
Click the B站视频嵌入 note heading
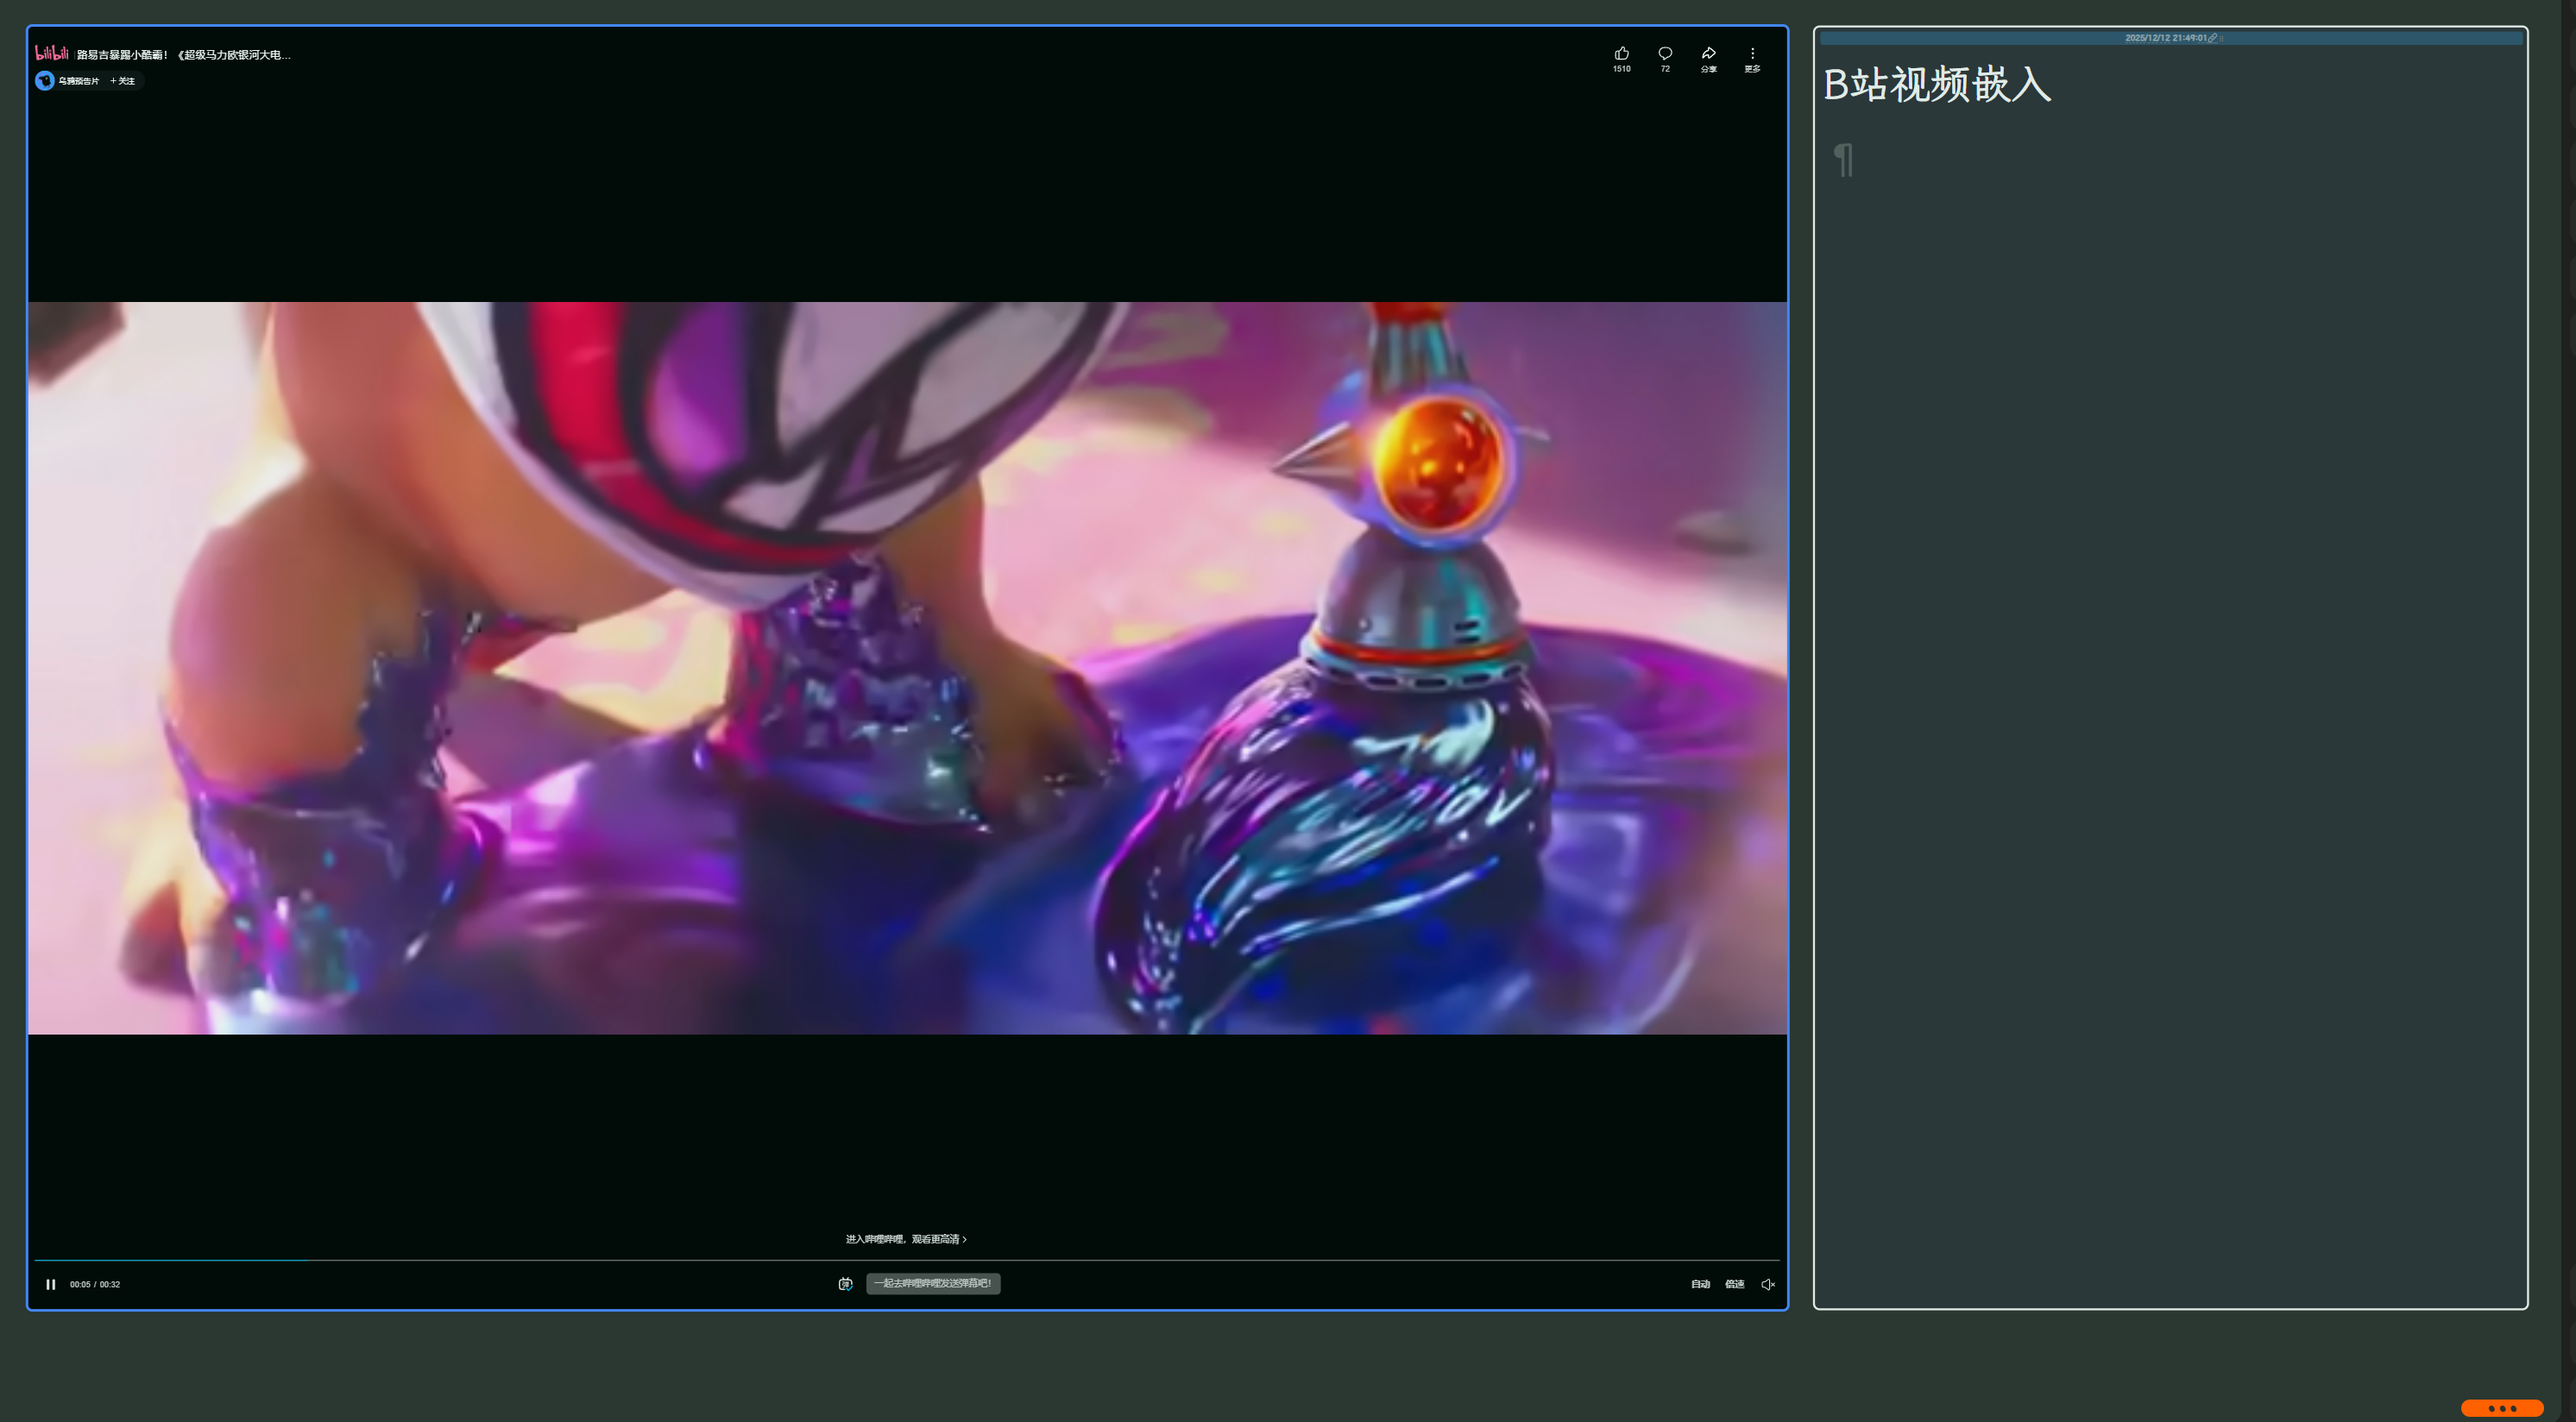(x=1937, y=85)
